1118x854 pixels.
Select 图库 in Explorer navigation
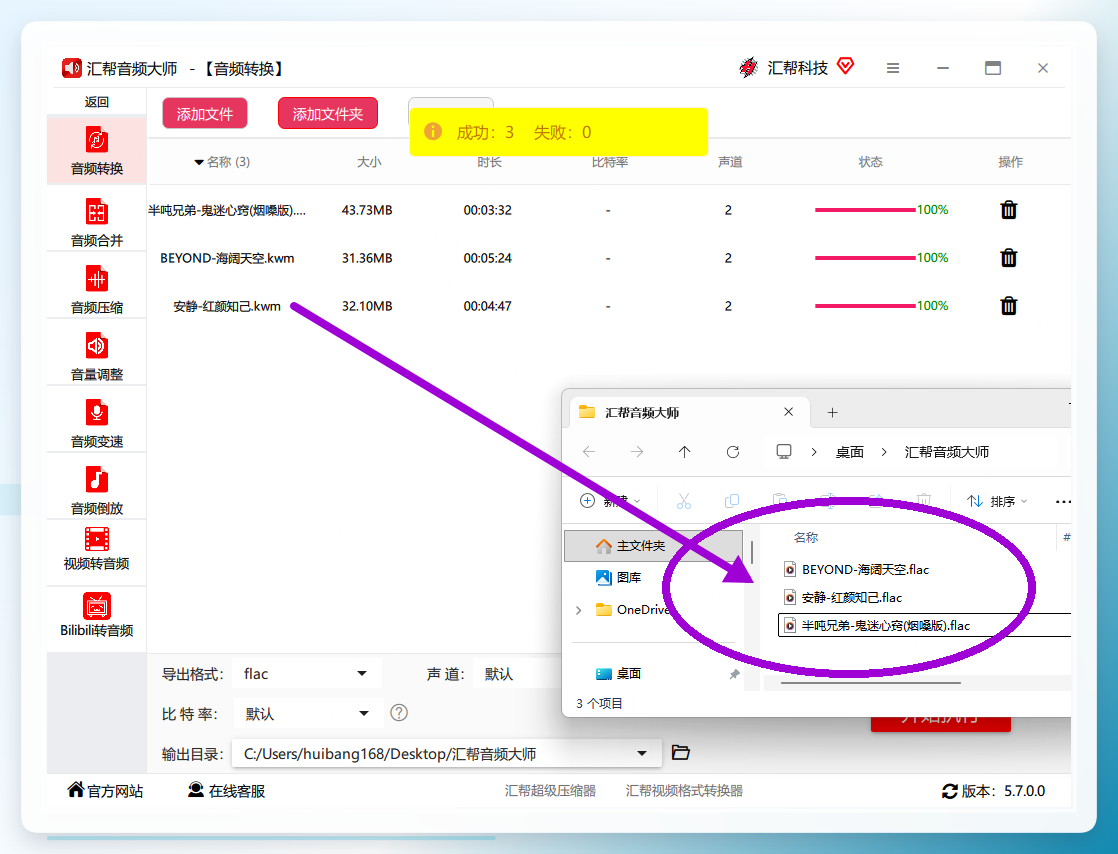click(619, 577)
